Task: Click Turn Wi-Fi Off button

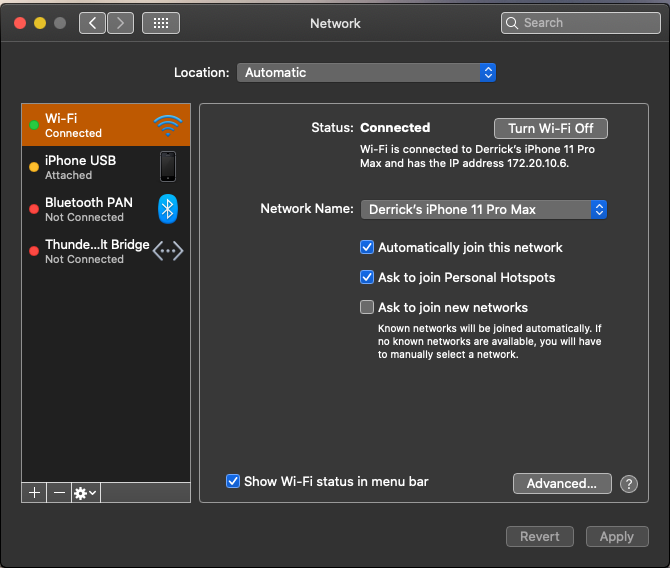Action: coord(550,128)
